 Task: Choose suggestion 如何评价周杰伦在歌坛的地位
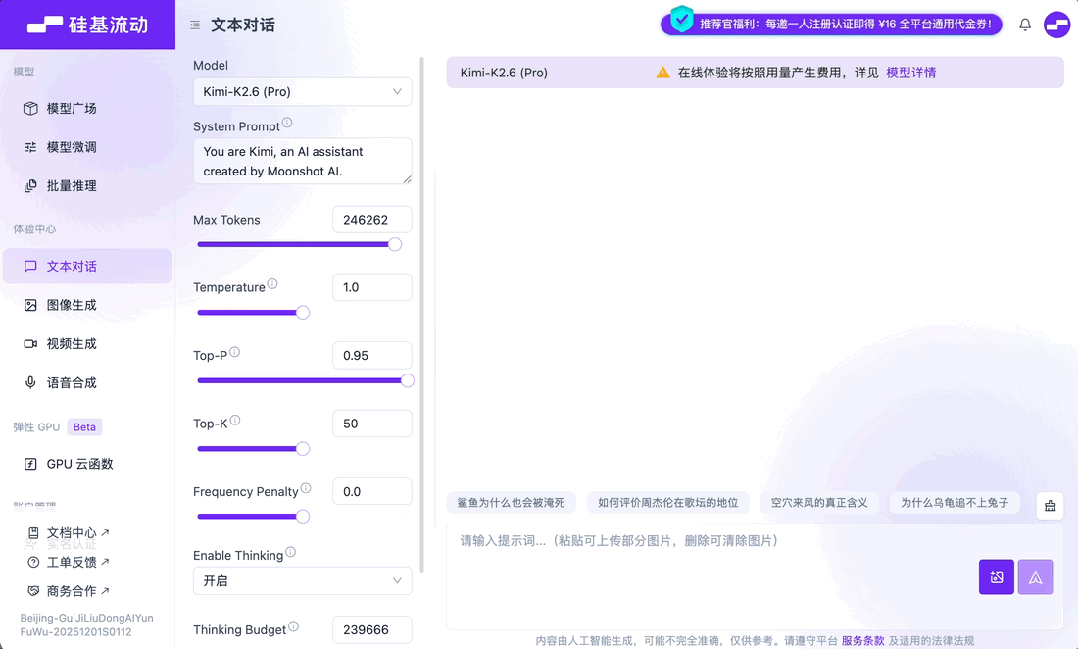(668, 503)
